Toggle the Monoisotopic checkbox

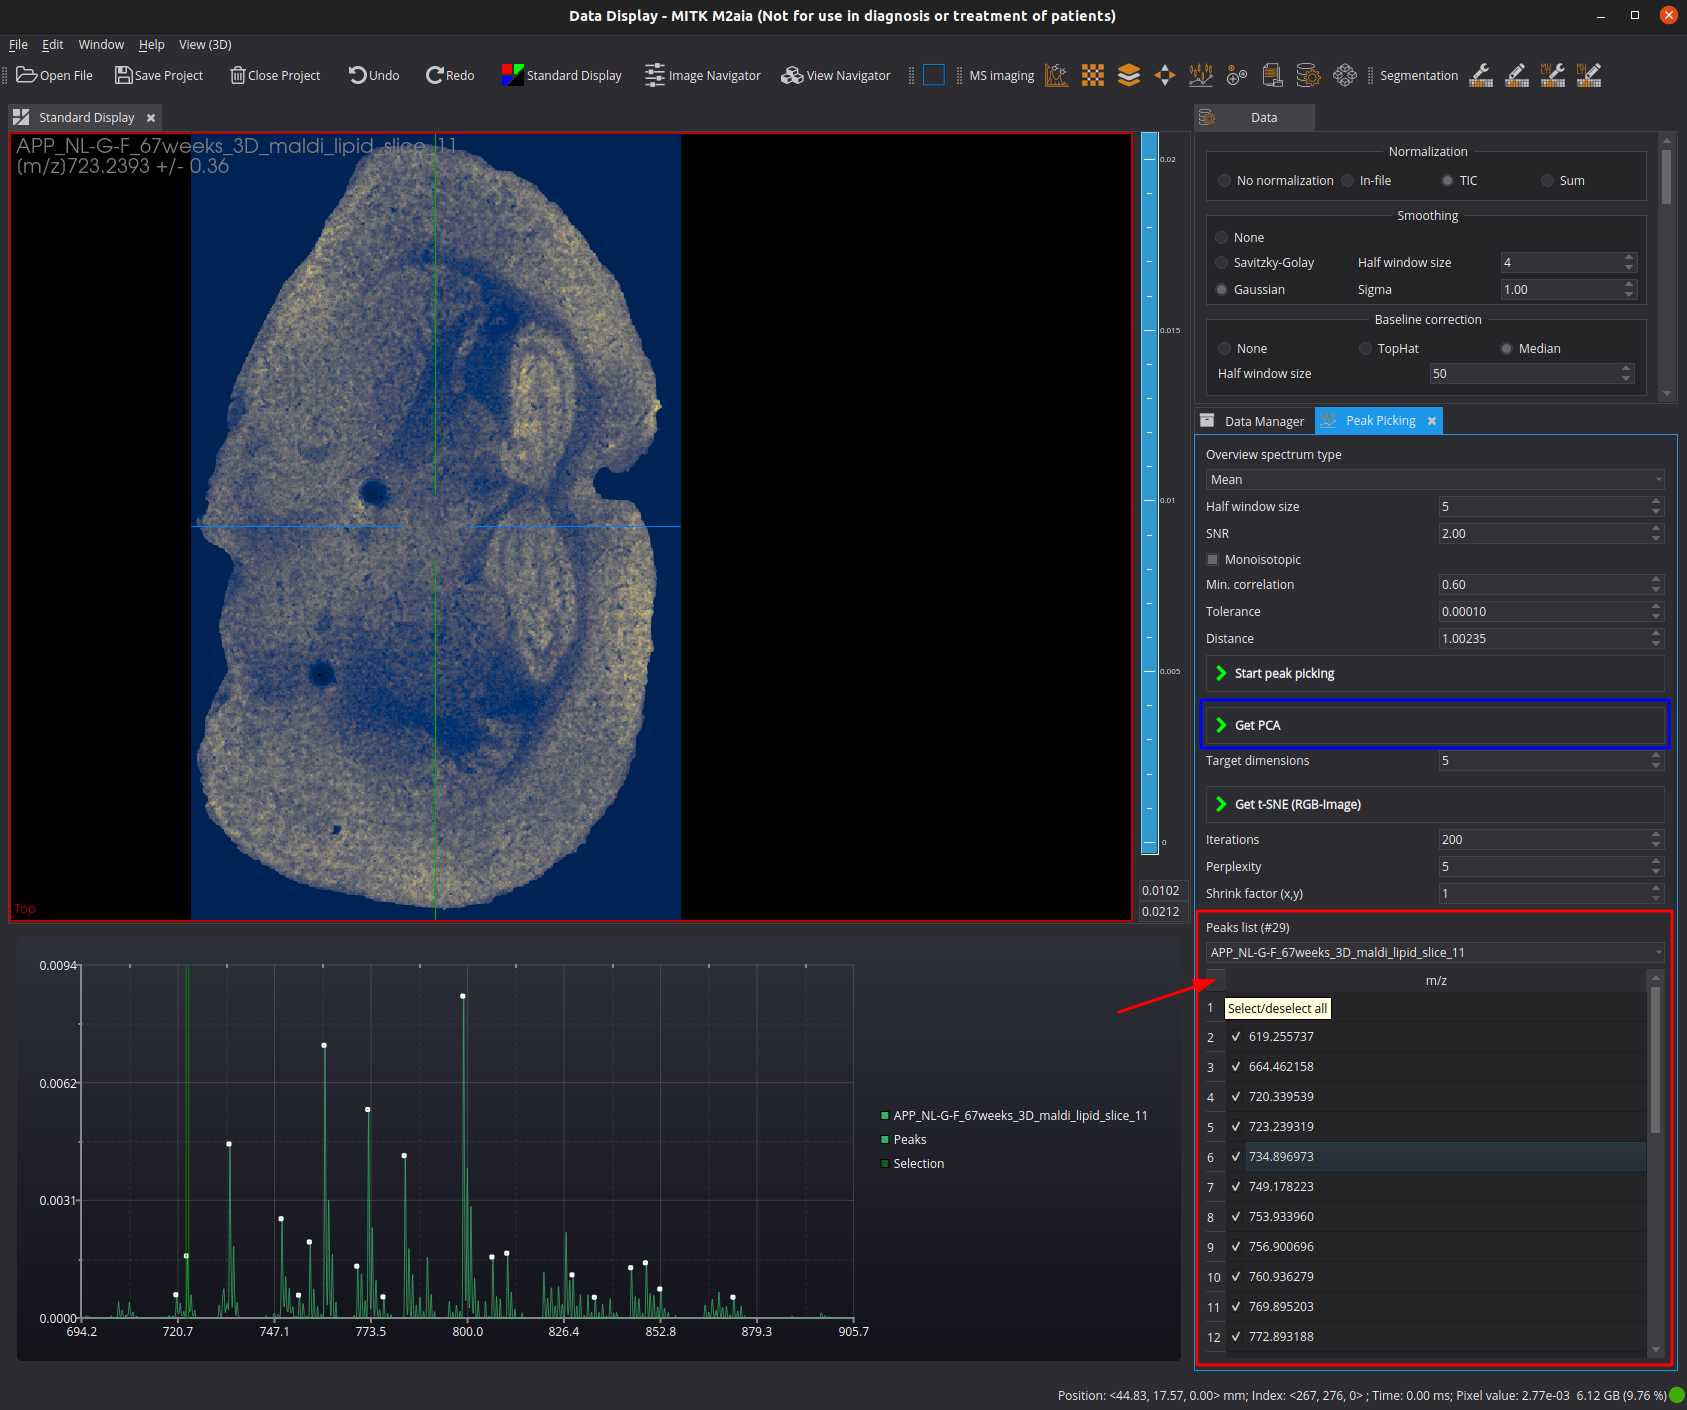[x=1213, y=559]
